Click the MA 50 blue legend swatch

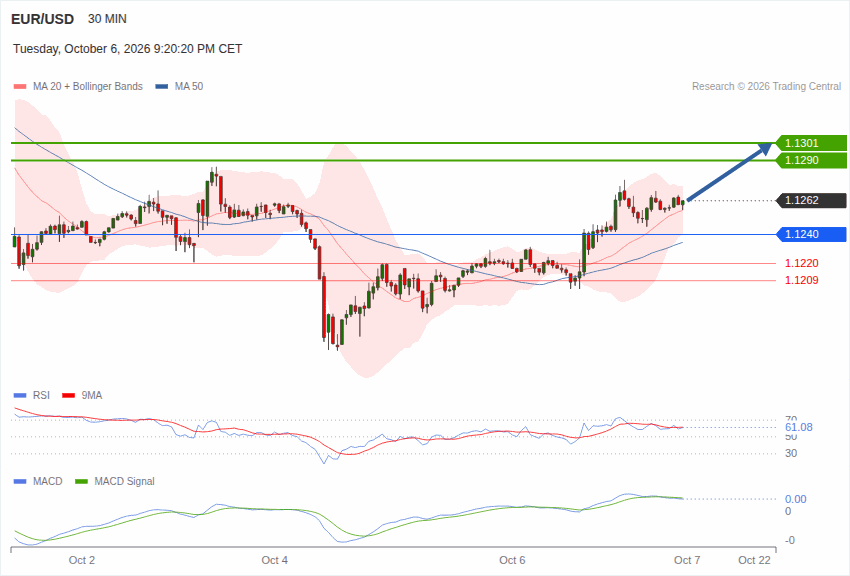click(x=162, y=86)
